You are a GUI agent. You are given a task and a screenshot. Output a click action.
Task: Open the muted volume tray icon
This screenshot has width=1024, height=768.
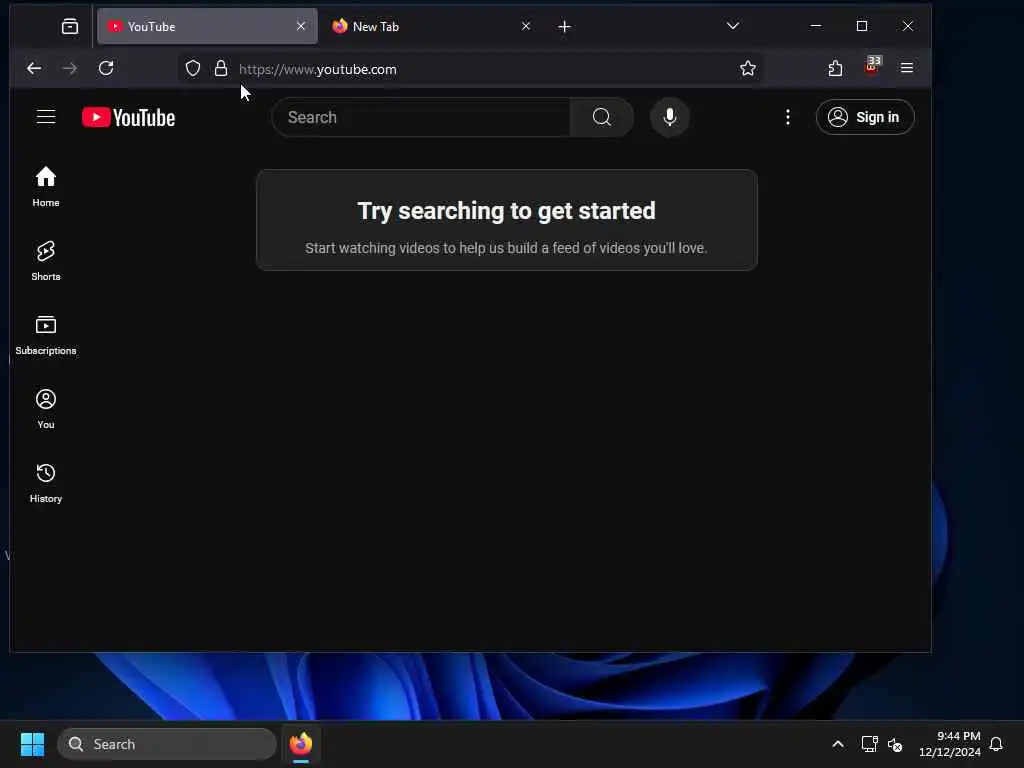tap(895, 744)
